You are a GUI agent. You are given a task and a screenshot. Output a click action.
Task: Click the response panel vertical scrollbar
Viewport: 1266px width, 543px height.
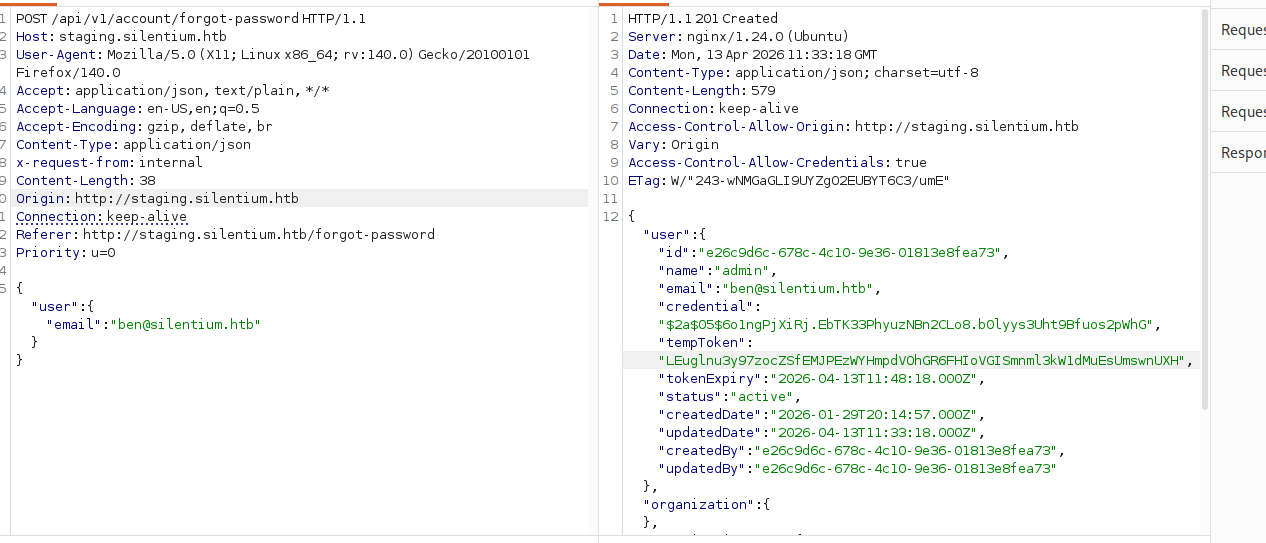[x=1204, y=210]
